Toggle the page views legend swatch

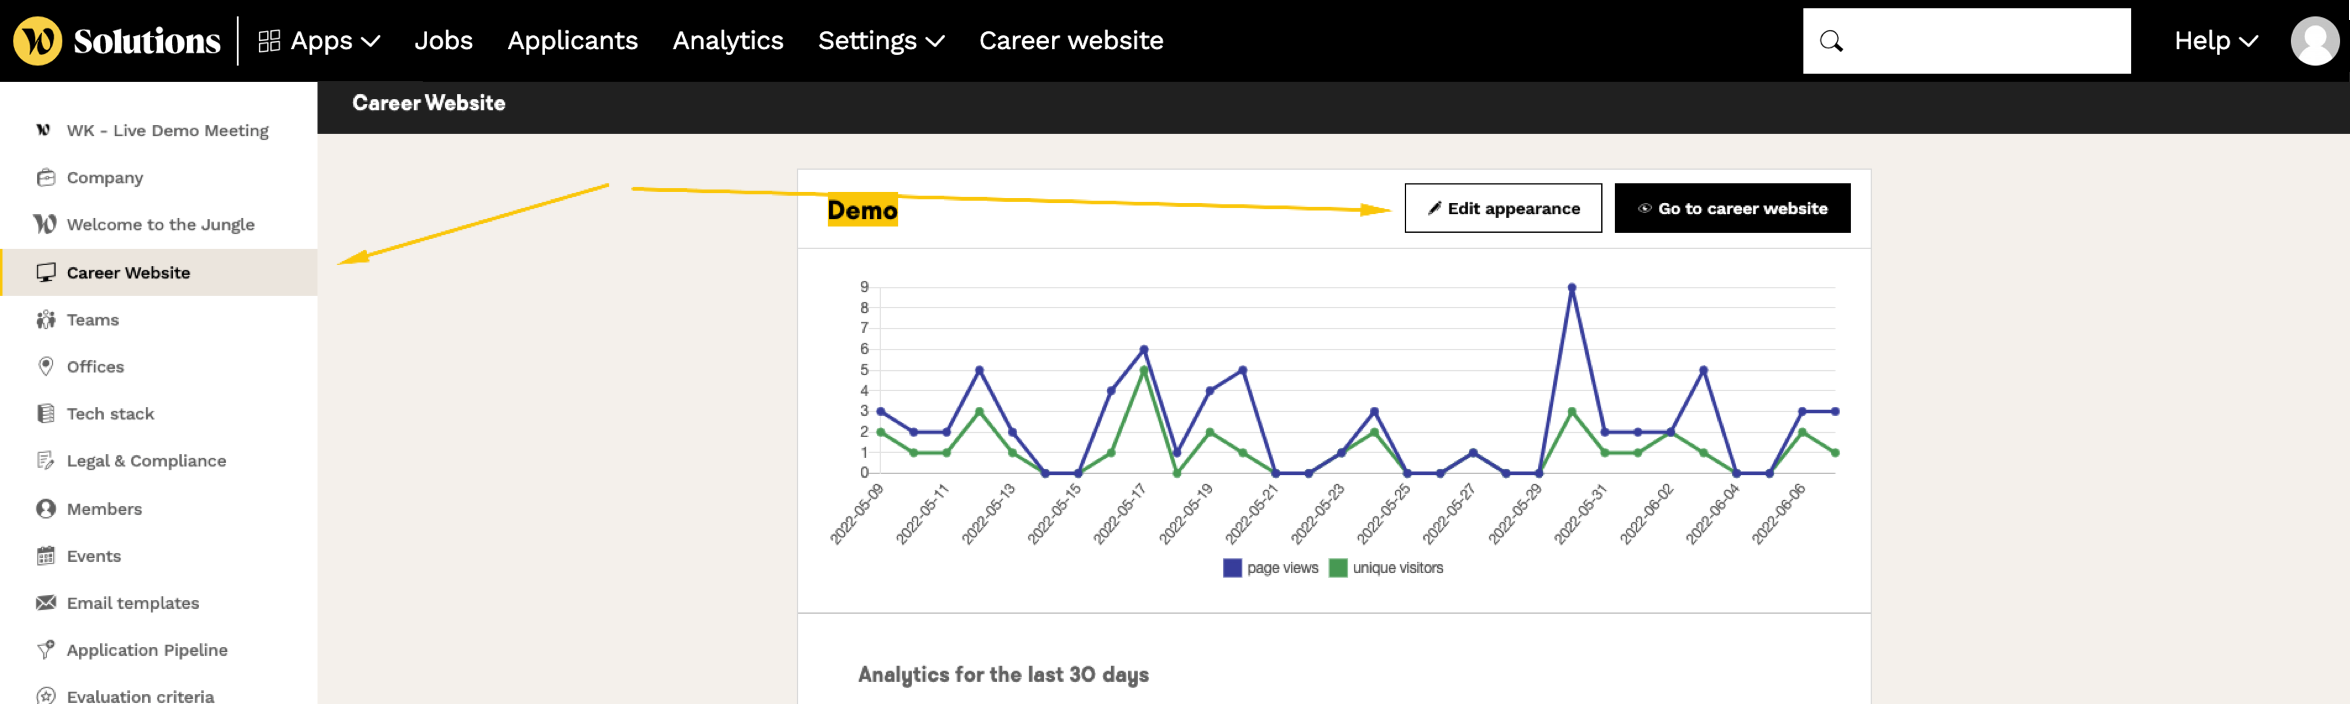1232,568
